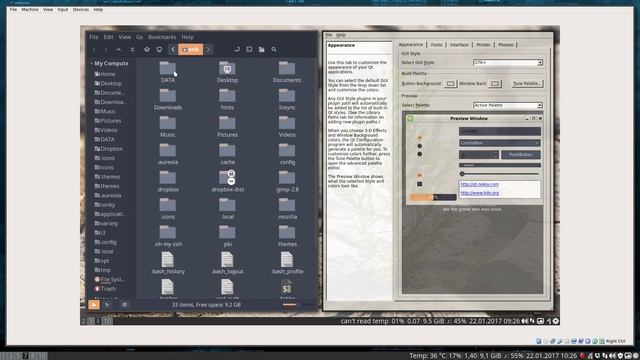This screenshot has height=360, width=640.
Task: Open the Bookmarks menu in Nemo
Action: click(162, 37)
